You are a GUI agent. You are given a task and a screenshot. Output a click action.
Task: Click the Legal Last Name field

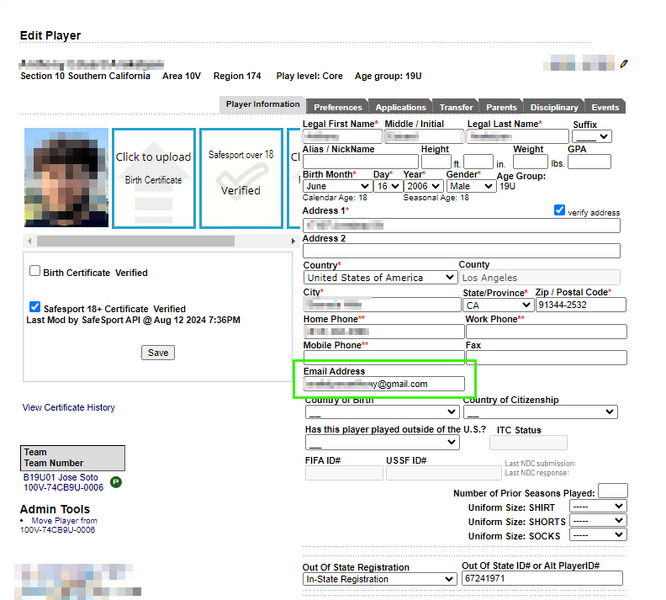pos(517,137)
